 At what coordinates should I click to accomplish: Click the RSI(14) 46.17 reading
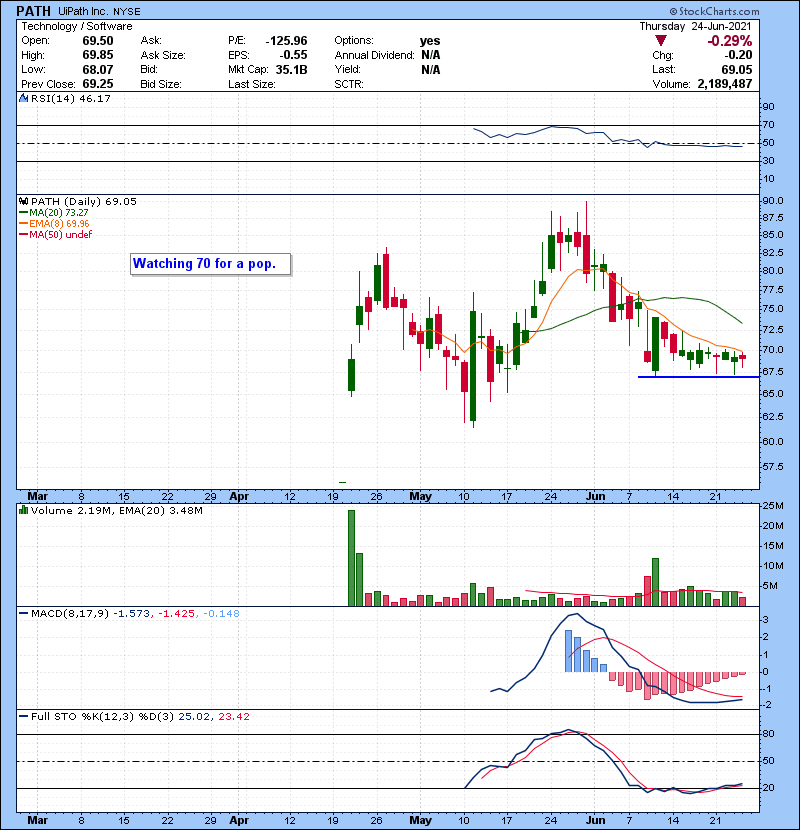[71, 98]
